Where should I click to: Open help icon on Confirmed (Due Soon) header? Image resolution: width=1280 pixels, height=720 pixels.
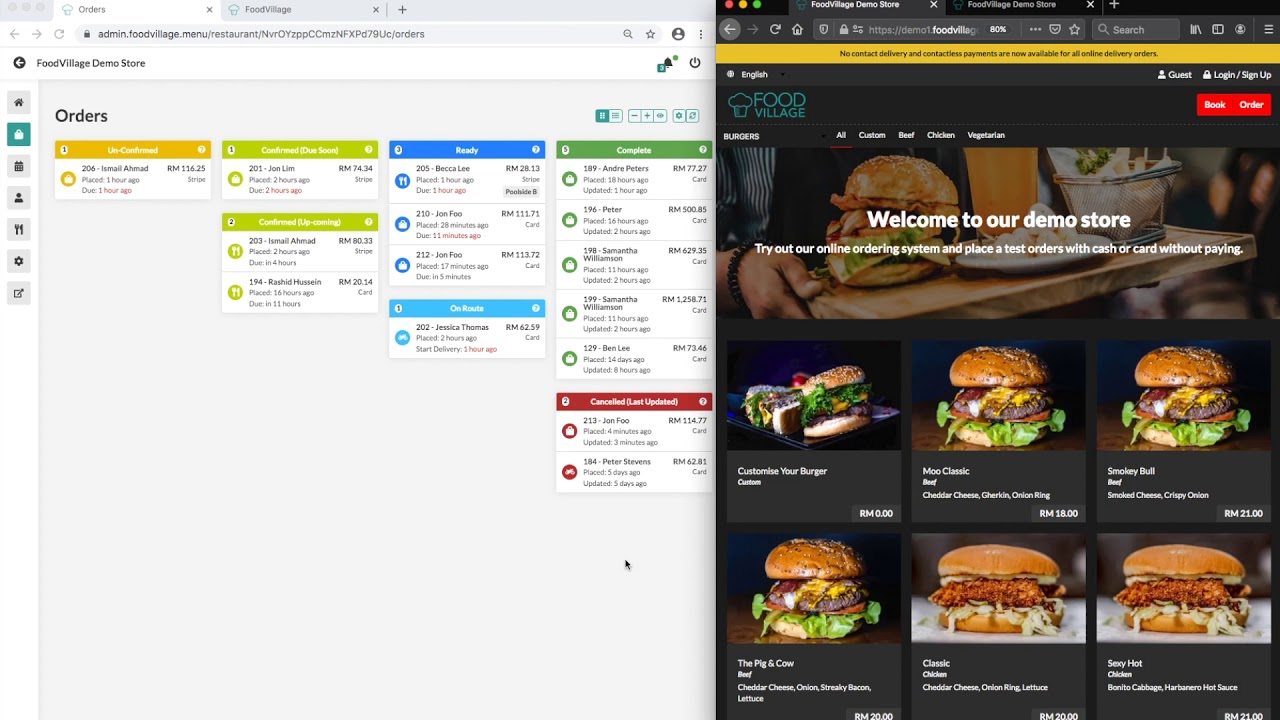coord(368,150)
